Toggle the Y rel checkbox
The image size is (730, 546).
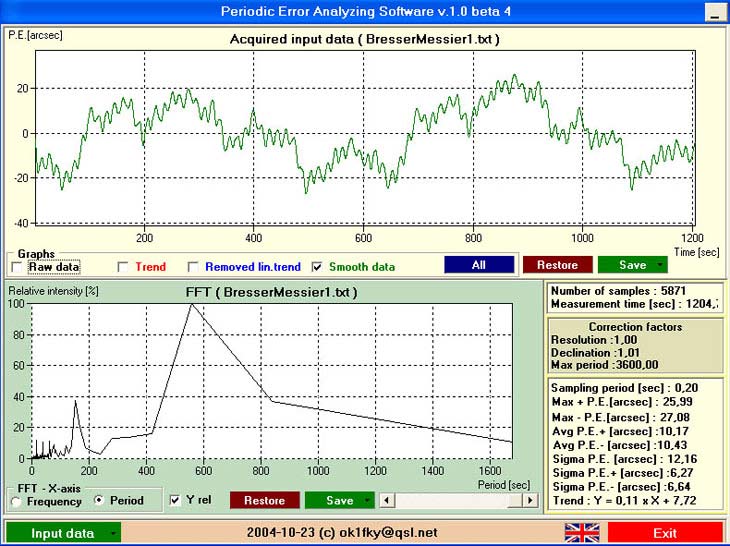coord(175,500)
